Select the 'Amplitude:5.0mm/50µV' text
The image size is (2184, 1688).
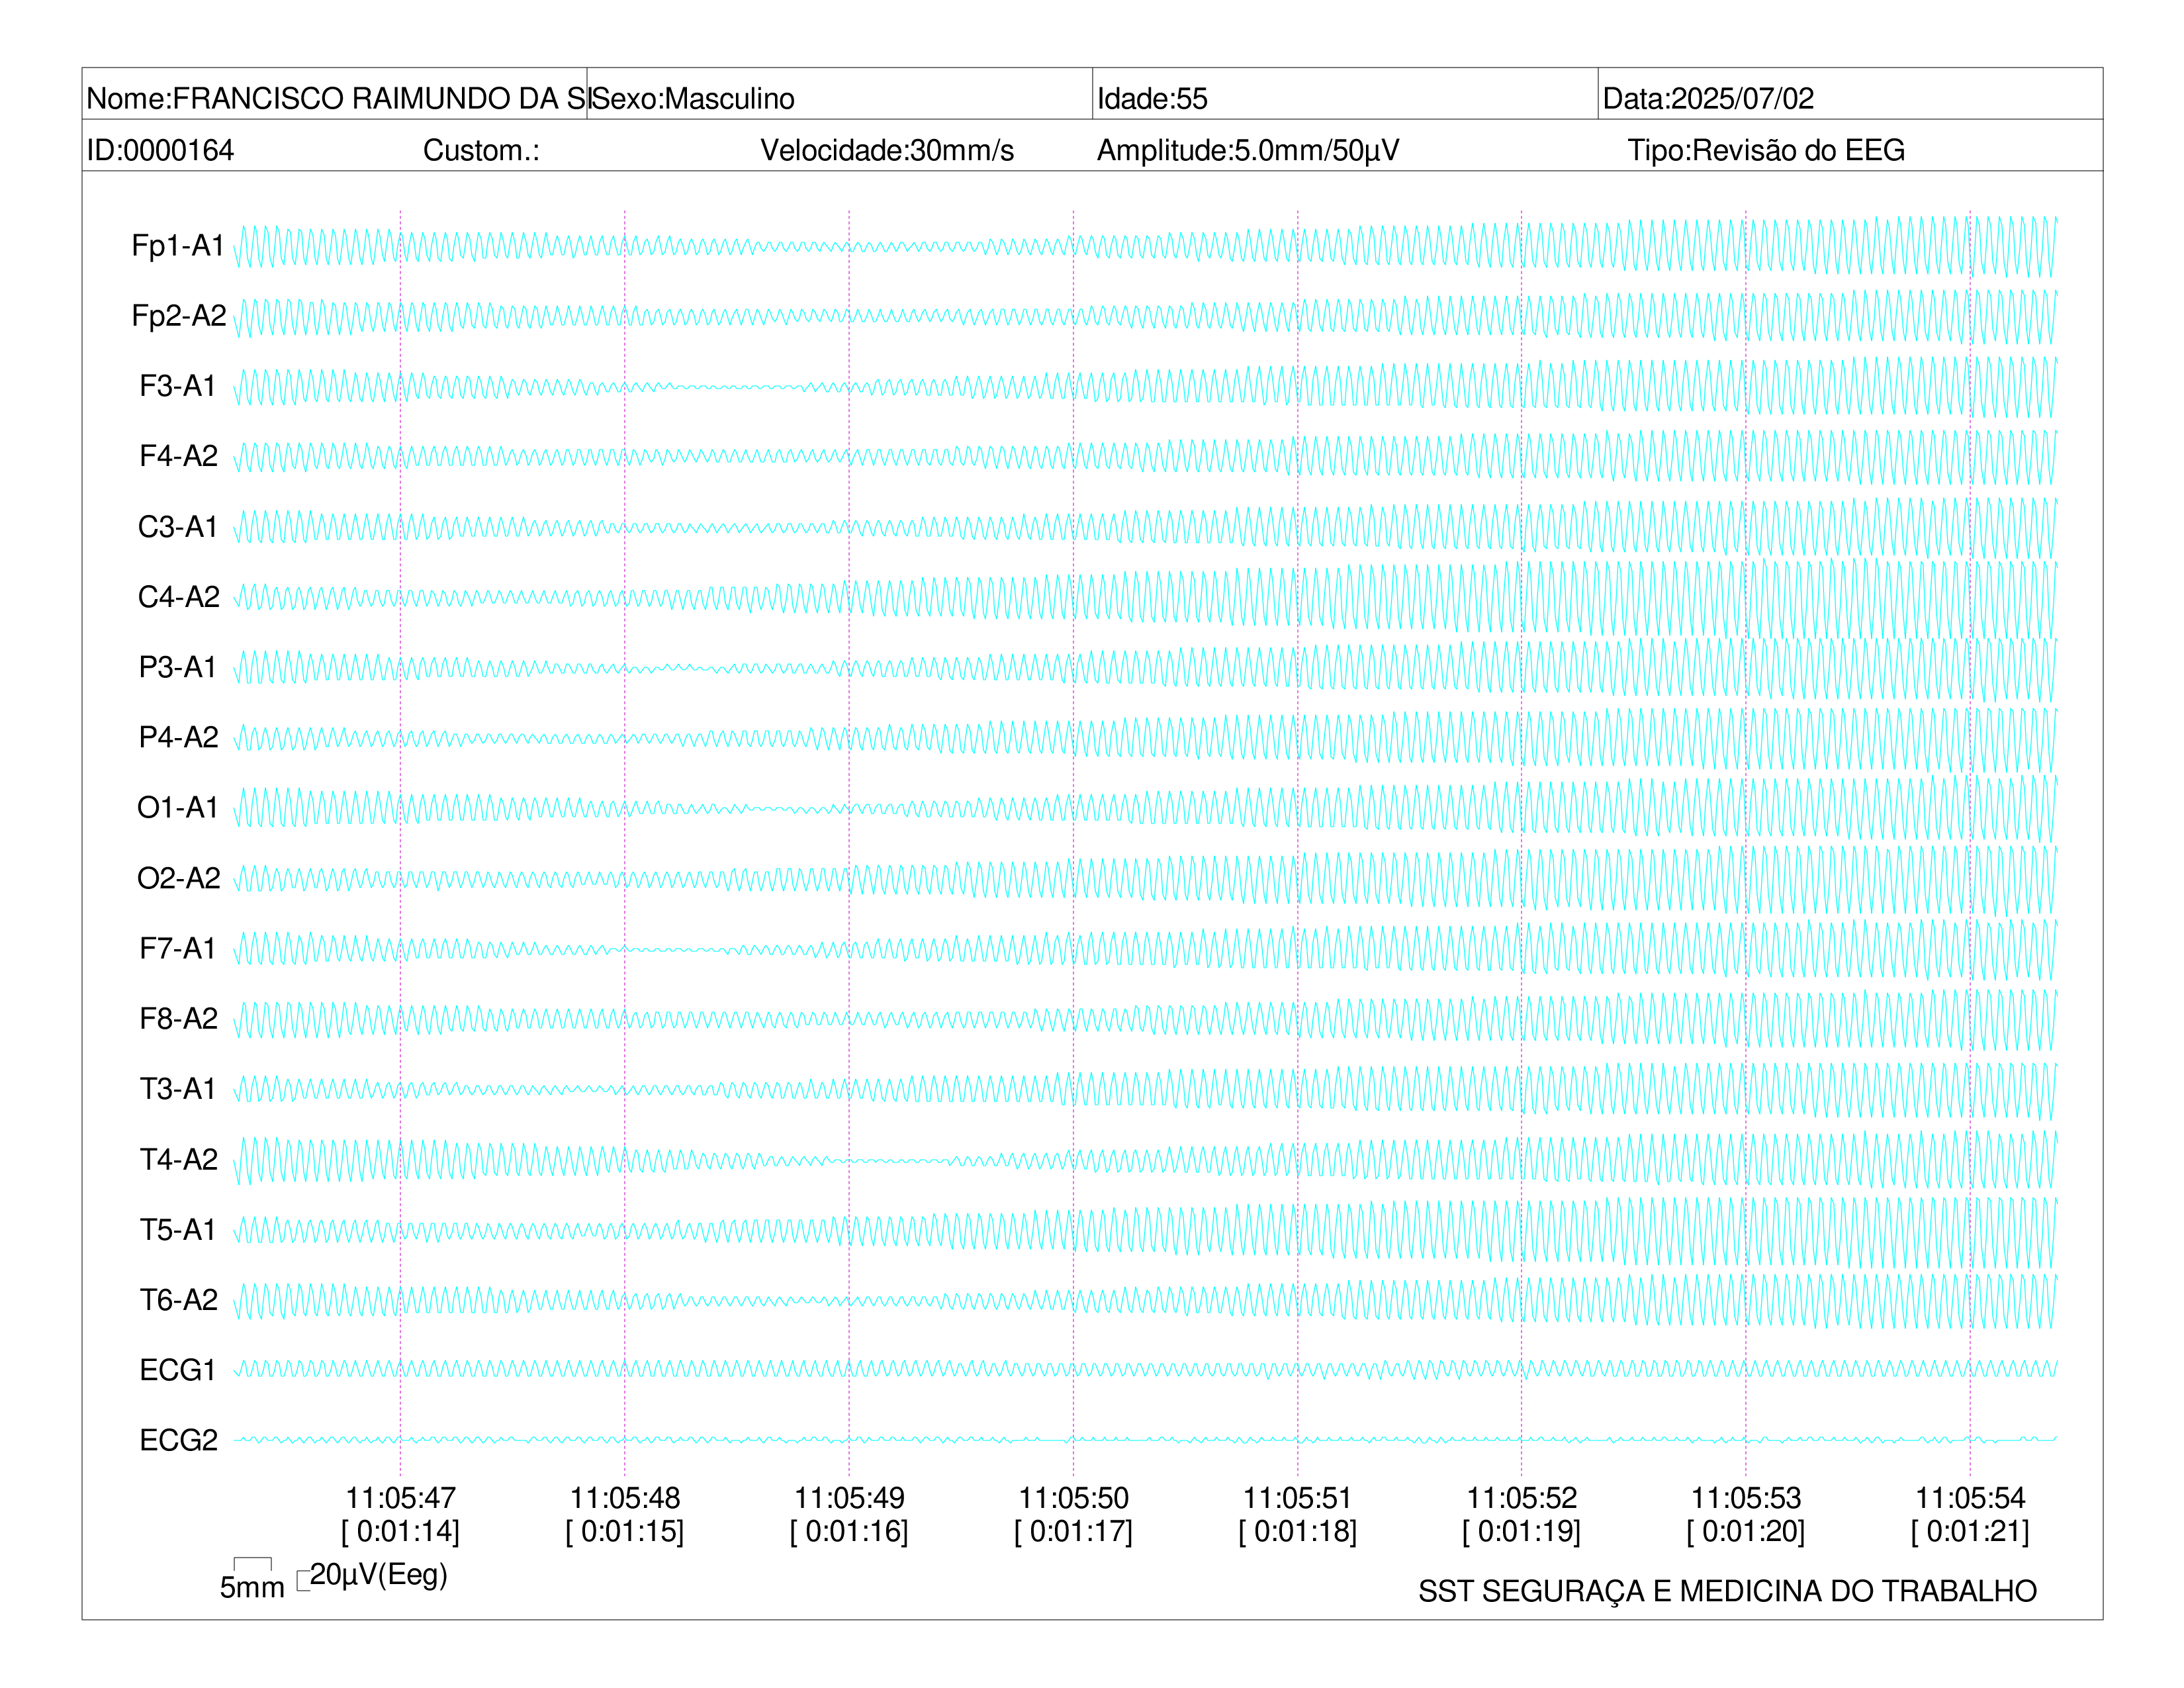[x=1248, y=150]
